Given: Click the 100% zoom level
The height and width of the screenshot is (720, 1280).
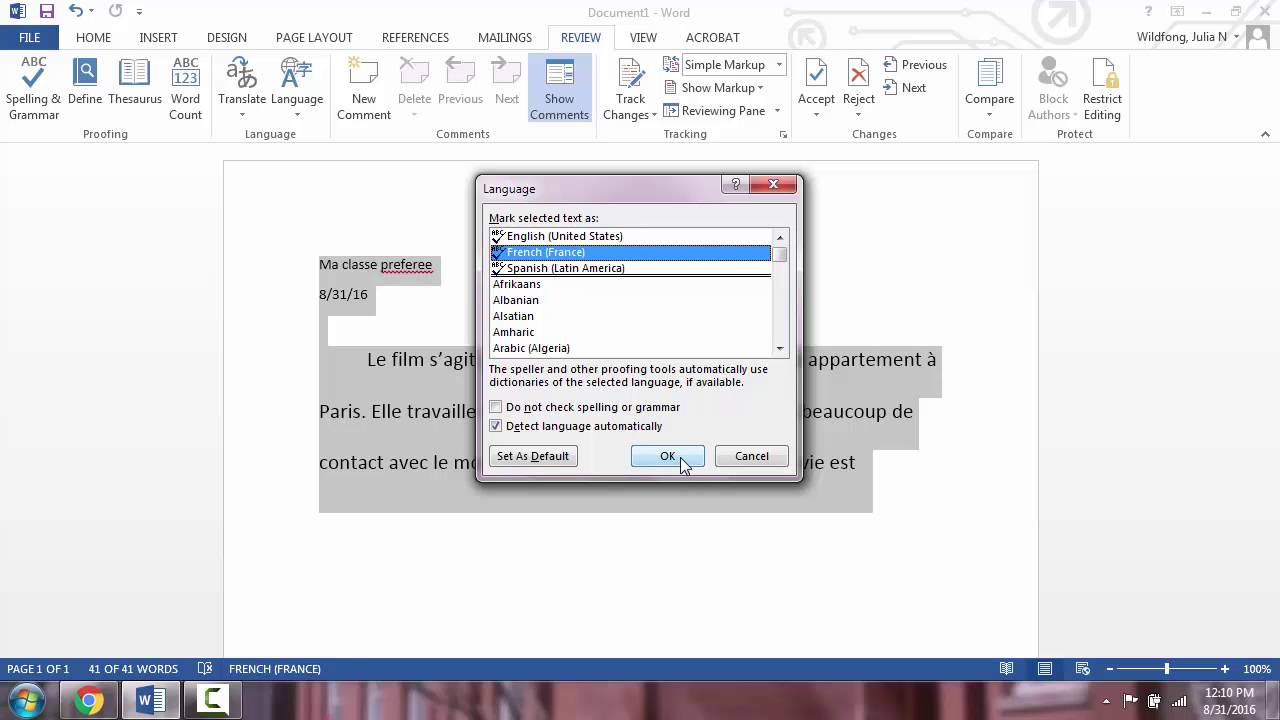Looking at the screenshot, I should (x=1257, y=669).
